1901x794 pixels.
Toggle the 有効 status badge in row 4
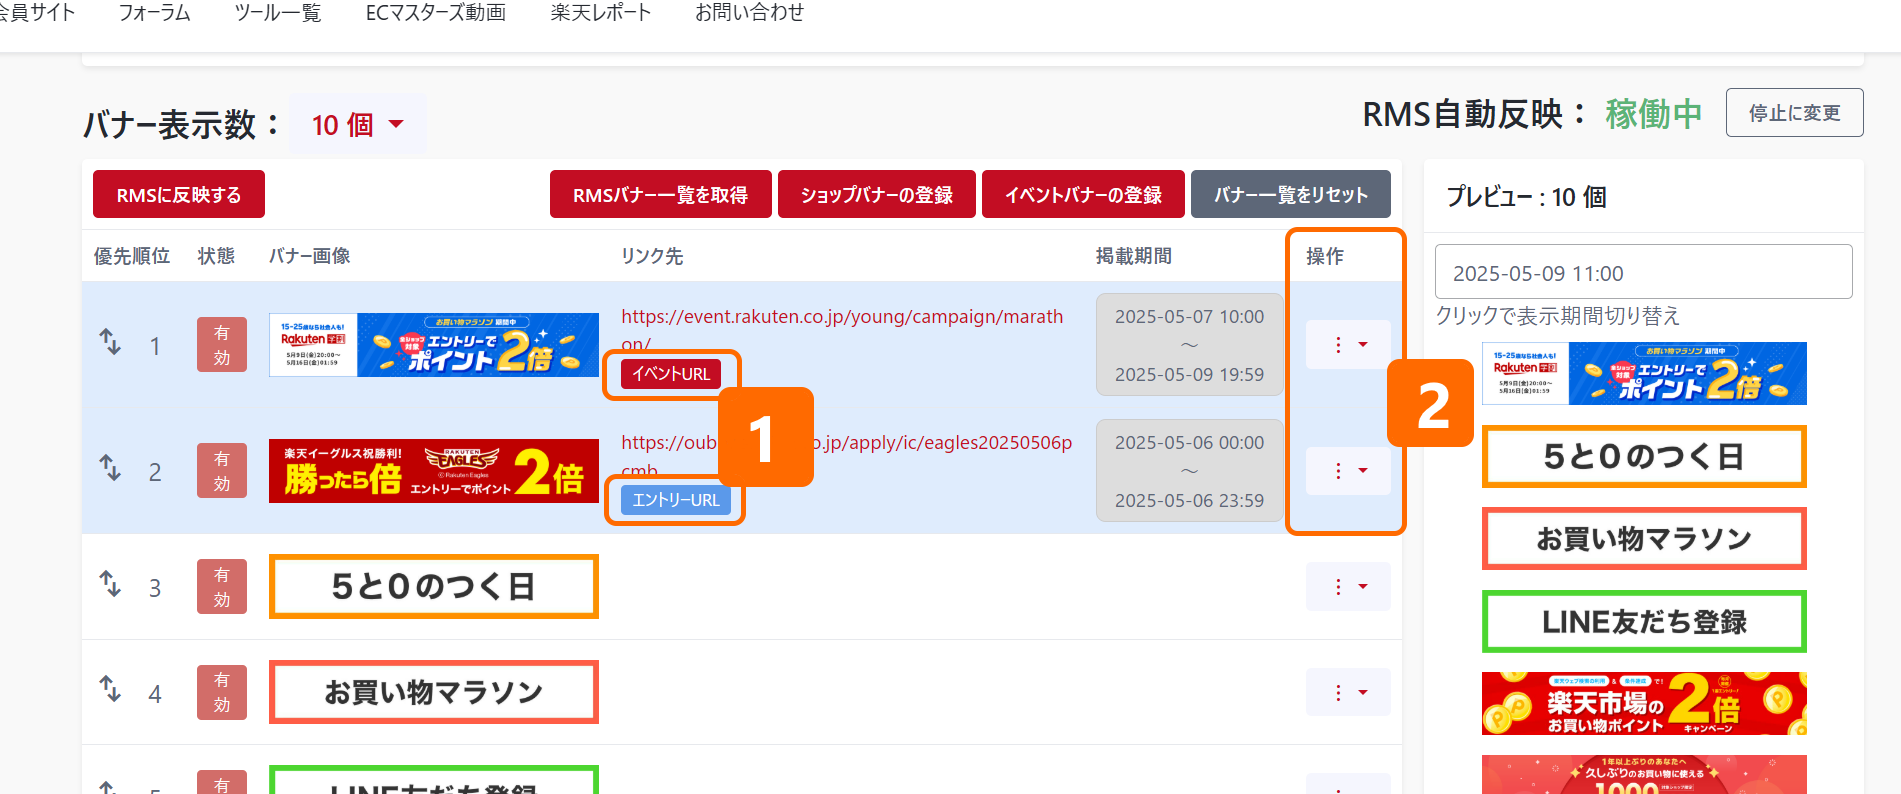[x=222, y=692]
